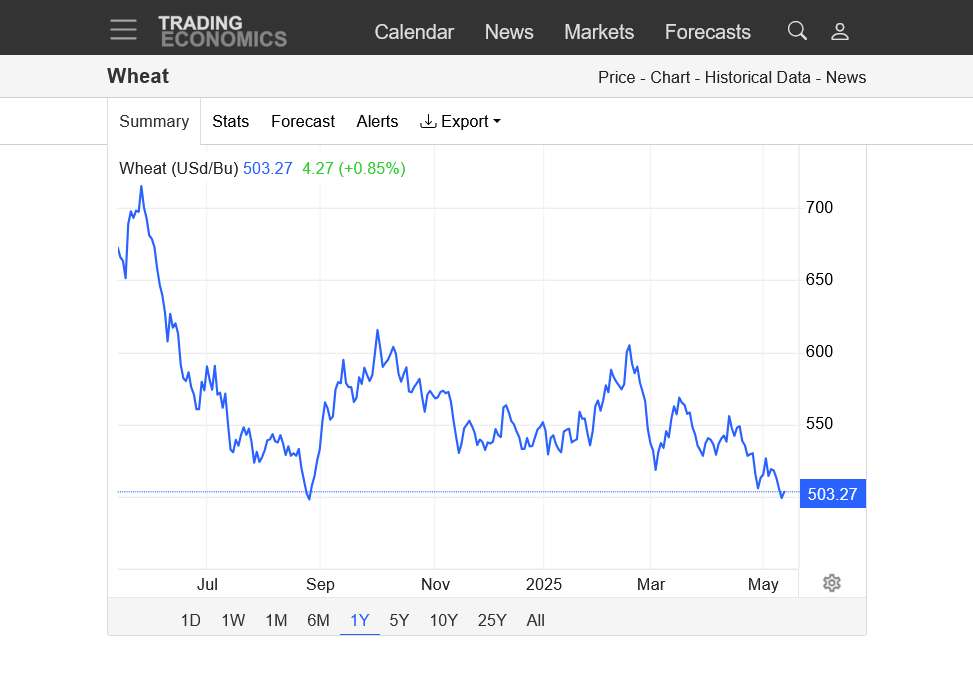
Task: Select the 5Y chart range
Action: point(399,620)
